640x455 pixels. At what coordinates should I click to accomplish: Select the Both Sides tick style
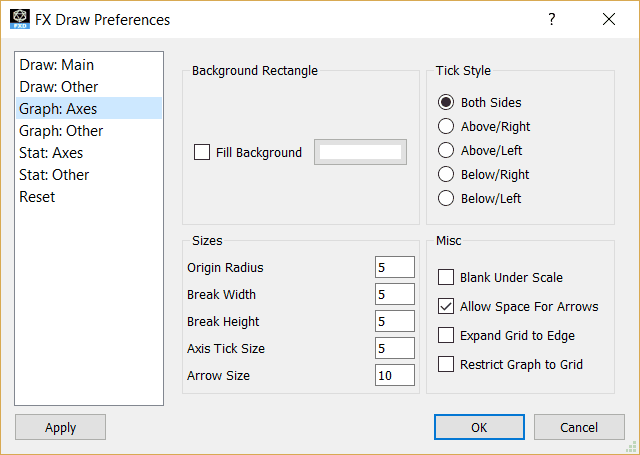click(x=446, y=102)
